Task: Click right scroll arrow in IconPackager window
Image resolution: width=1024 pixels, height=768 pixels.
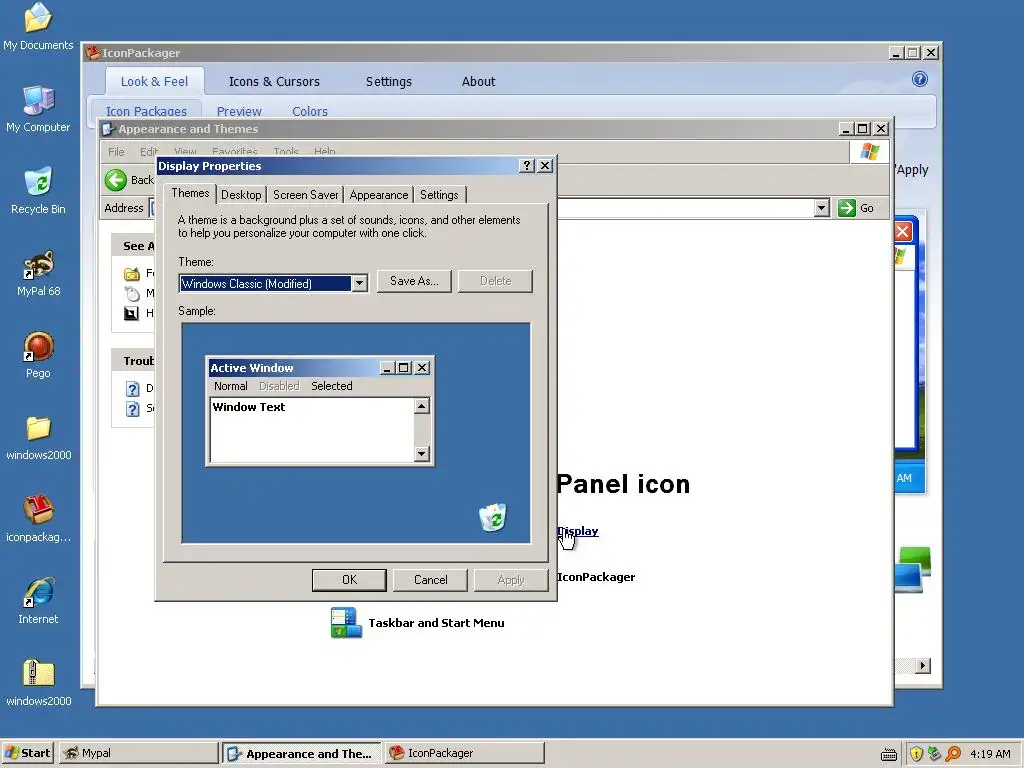Action: [922, 665]
